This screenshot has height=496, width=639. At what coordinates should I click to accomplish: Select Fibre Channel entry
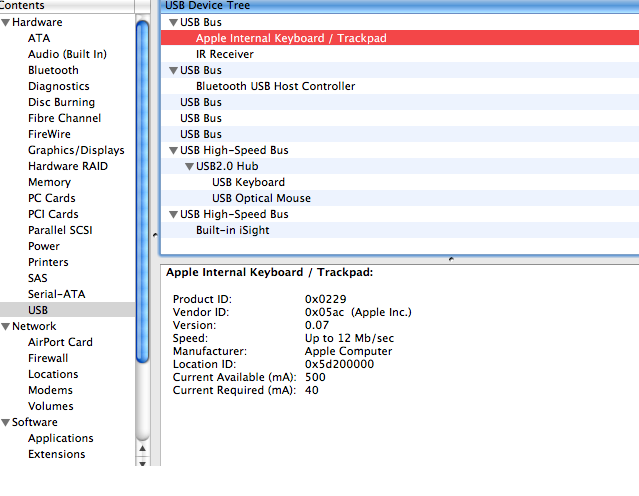pos(64,118)
